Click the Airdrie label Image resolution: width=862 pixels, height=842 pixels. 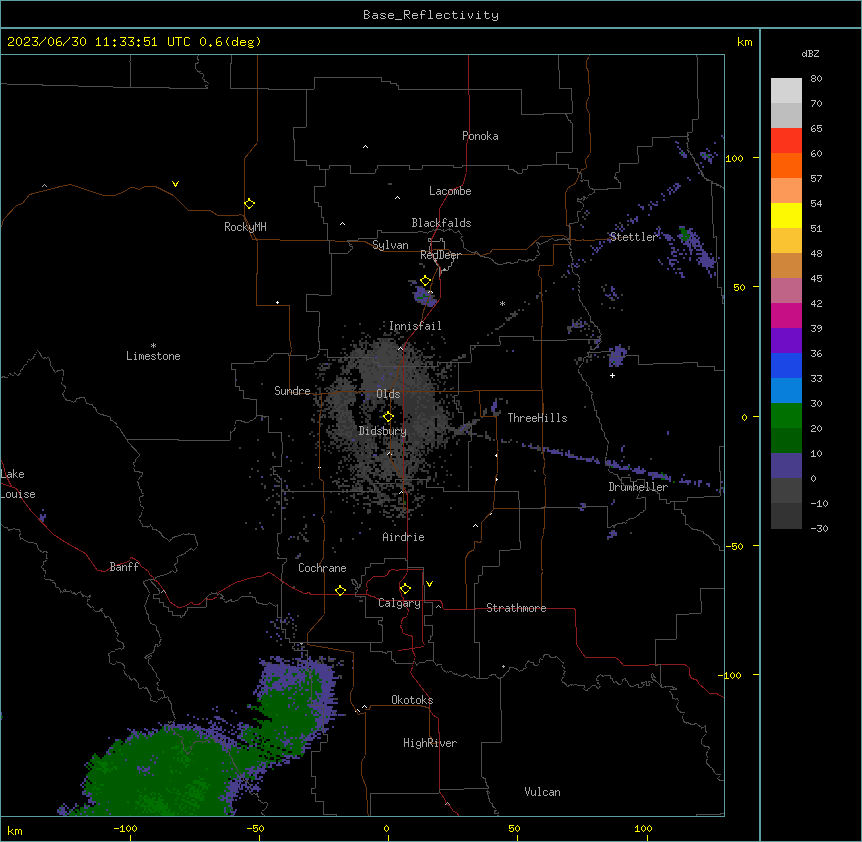tap(403, 537)
